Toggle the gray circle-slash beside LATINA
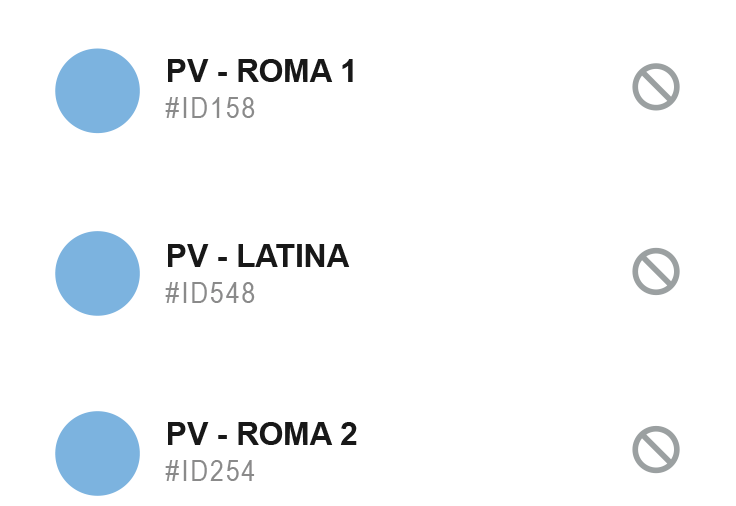This screenshot has width=736, height=506. [656, 271]
